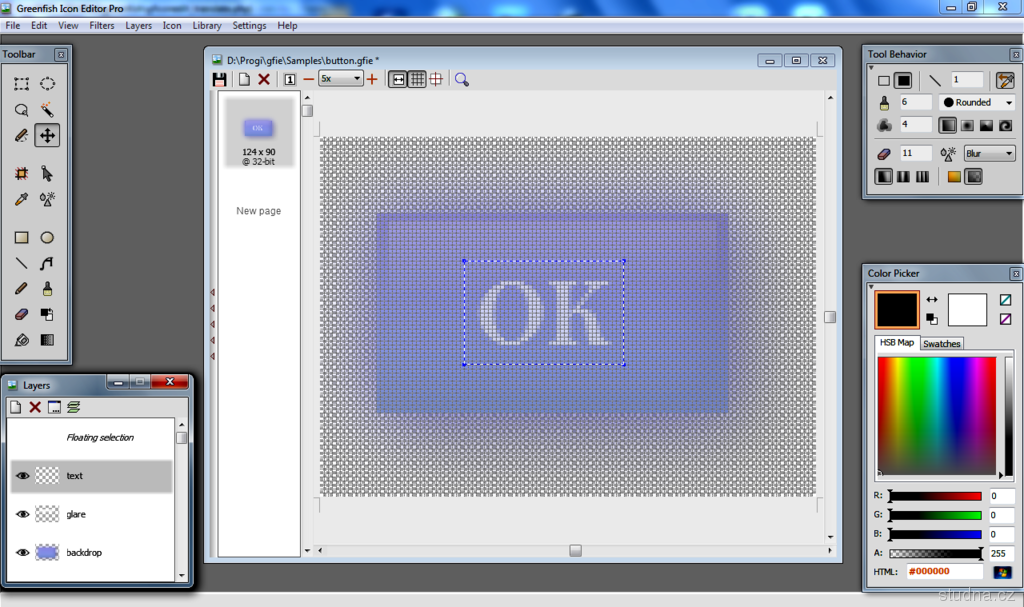This screenshot has width=1024, height=607.
Task: Select the Magic Wand tool
Action: pos(47,110)
